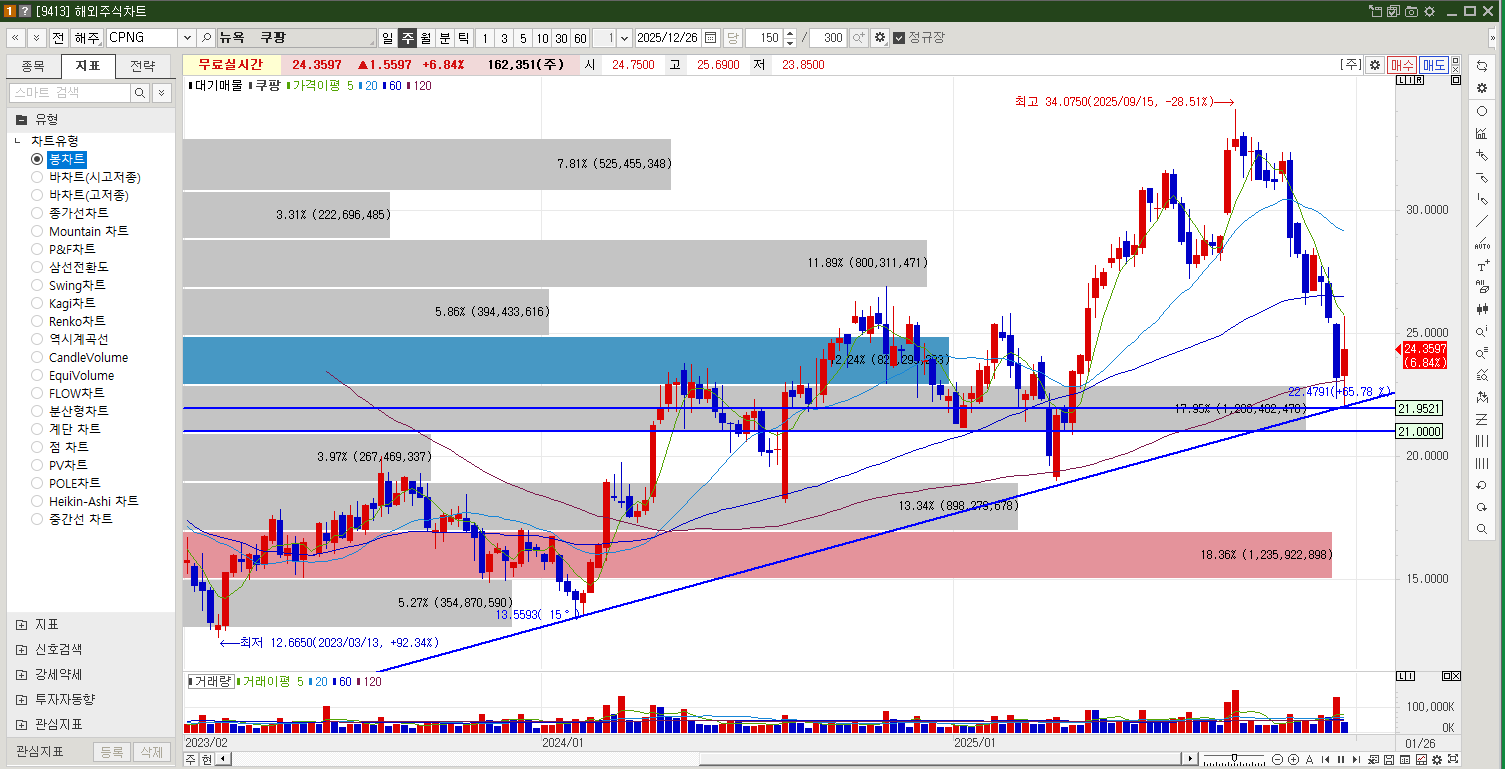Select the straight line drawing tool
This screenshot has height=769, width=1505.
click(1482, 221)
